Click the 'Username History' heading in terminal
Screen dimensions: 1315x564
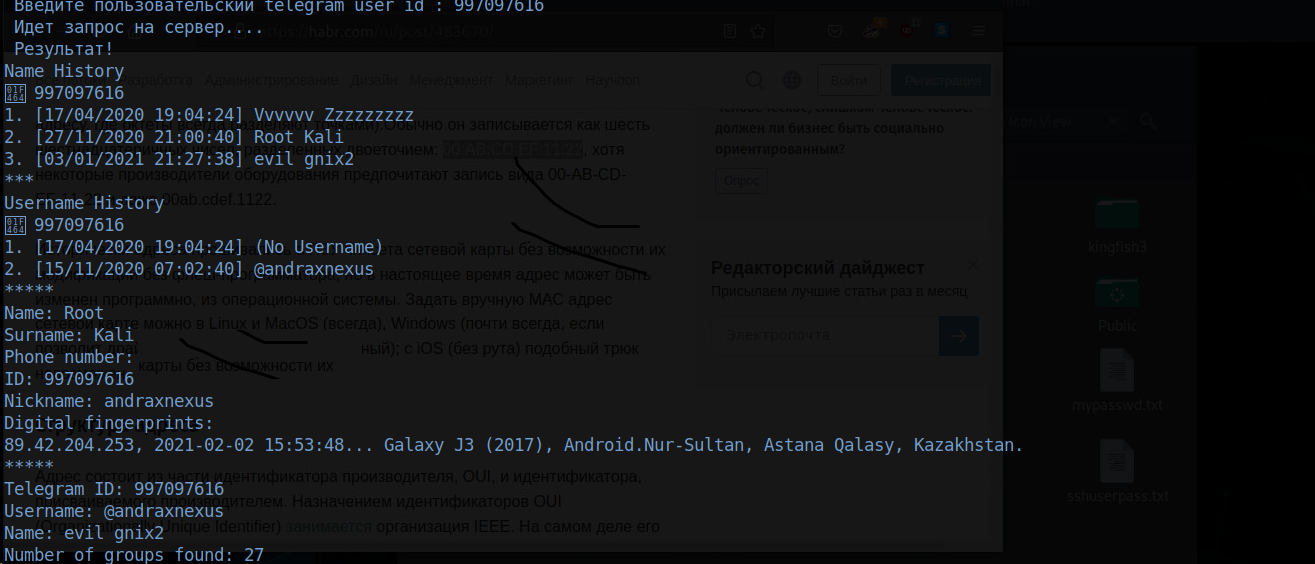click(84, 203)
